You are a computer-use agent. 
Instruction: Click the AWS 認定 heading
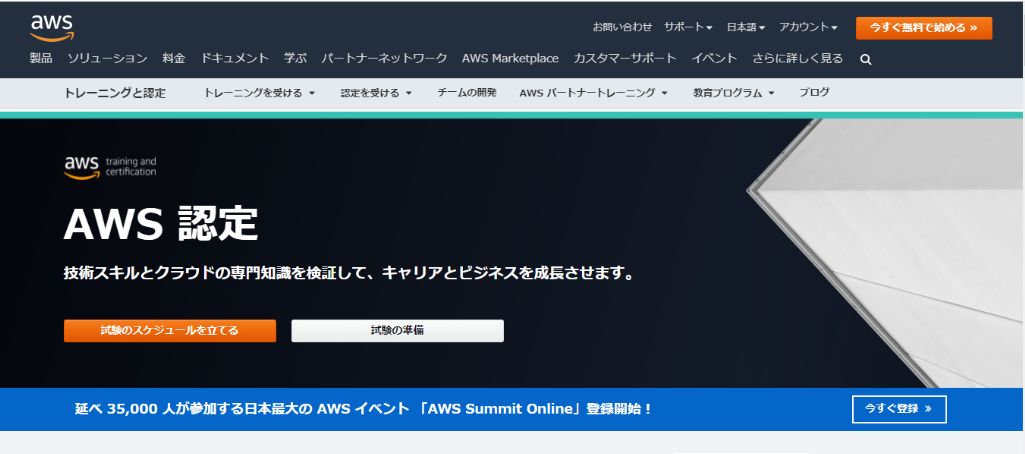161,223
